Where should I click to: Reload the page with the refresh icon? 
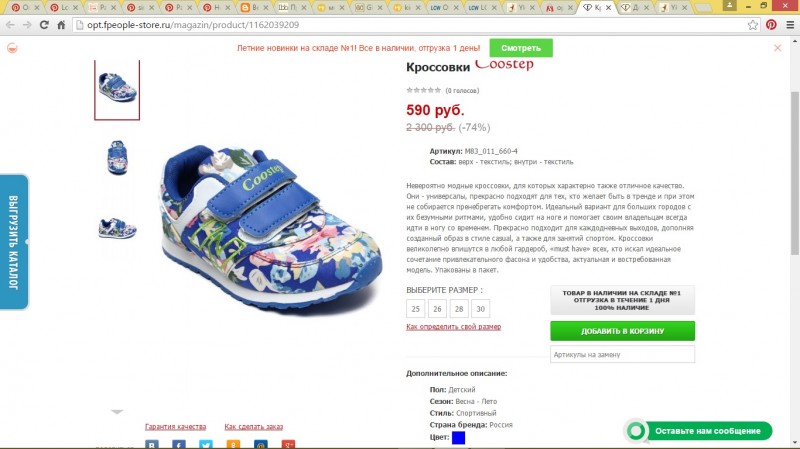(x=44, y=24)
